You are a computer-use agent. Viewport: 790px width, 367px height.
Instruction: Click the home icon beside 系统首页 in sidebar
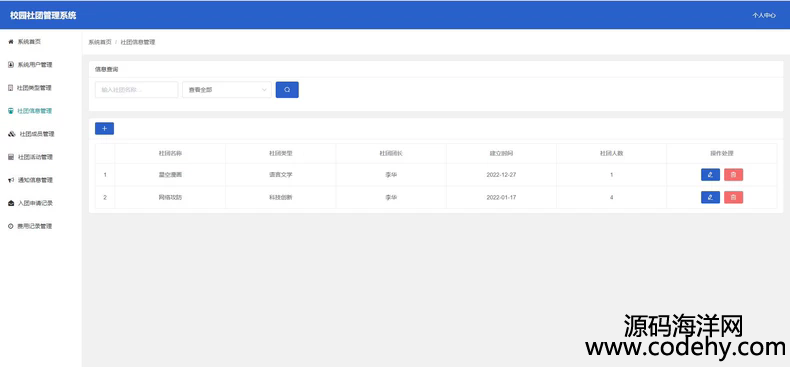coord(11,42)
